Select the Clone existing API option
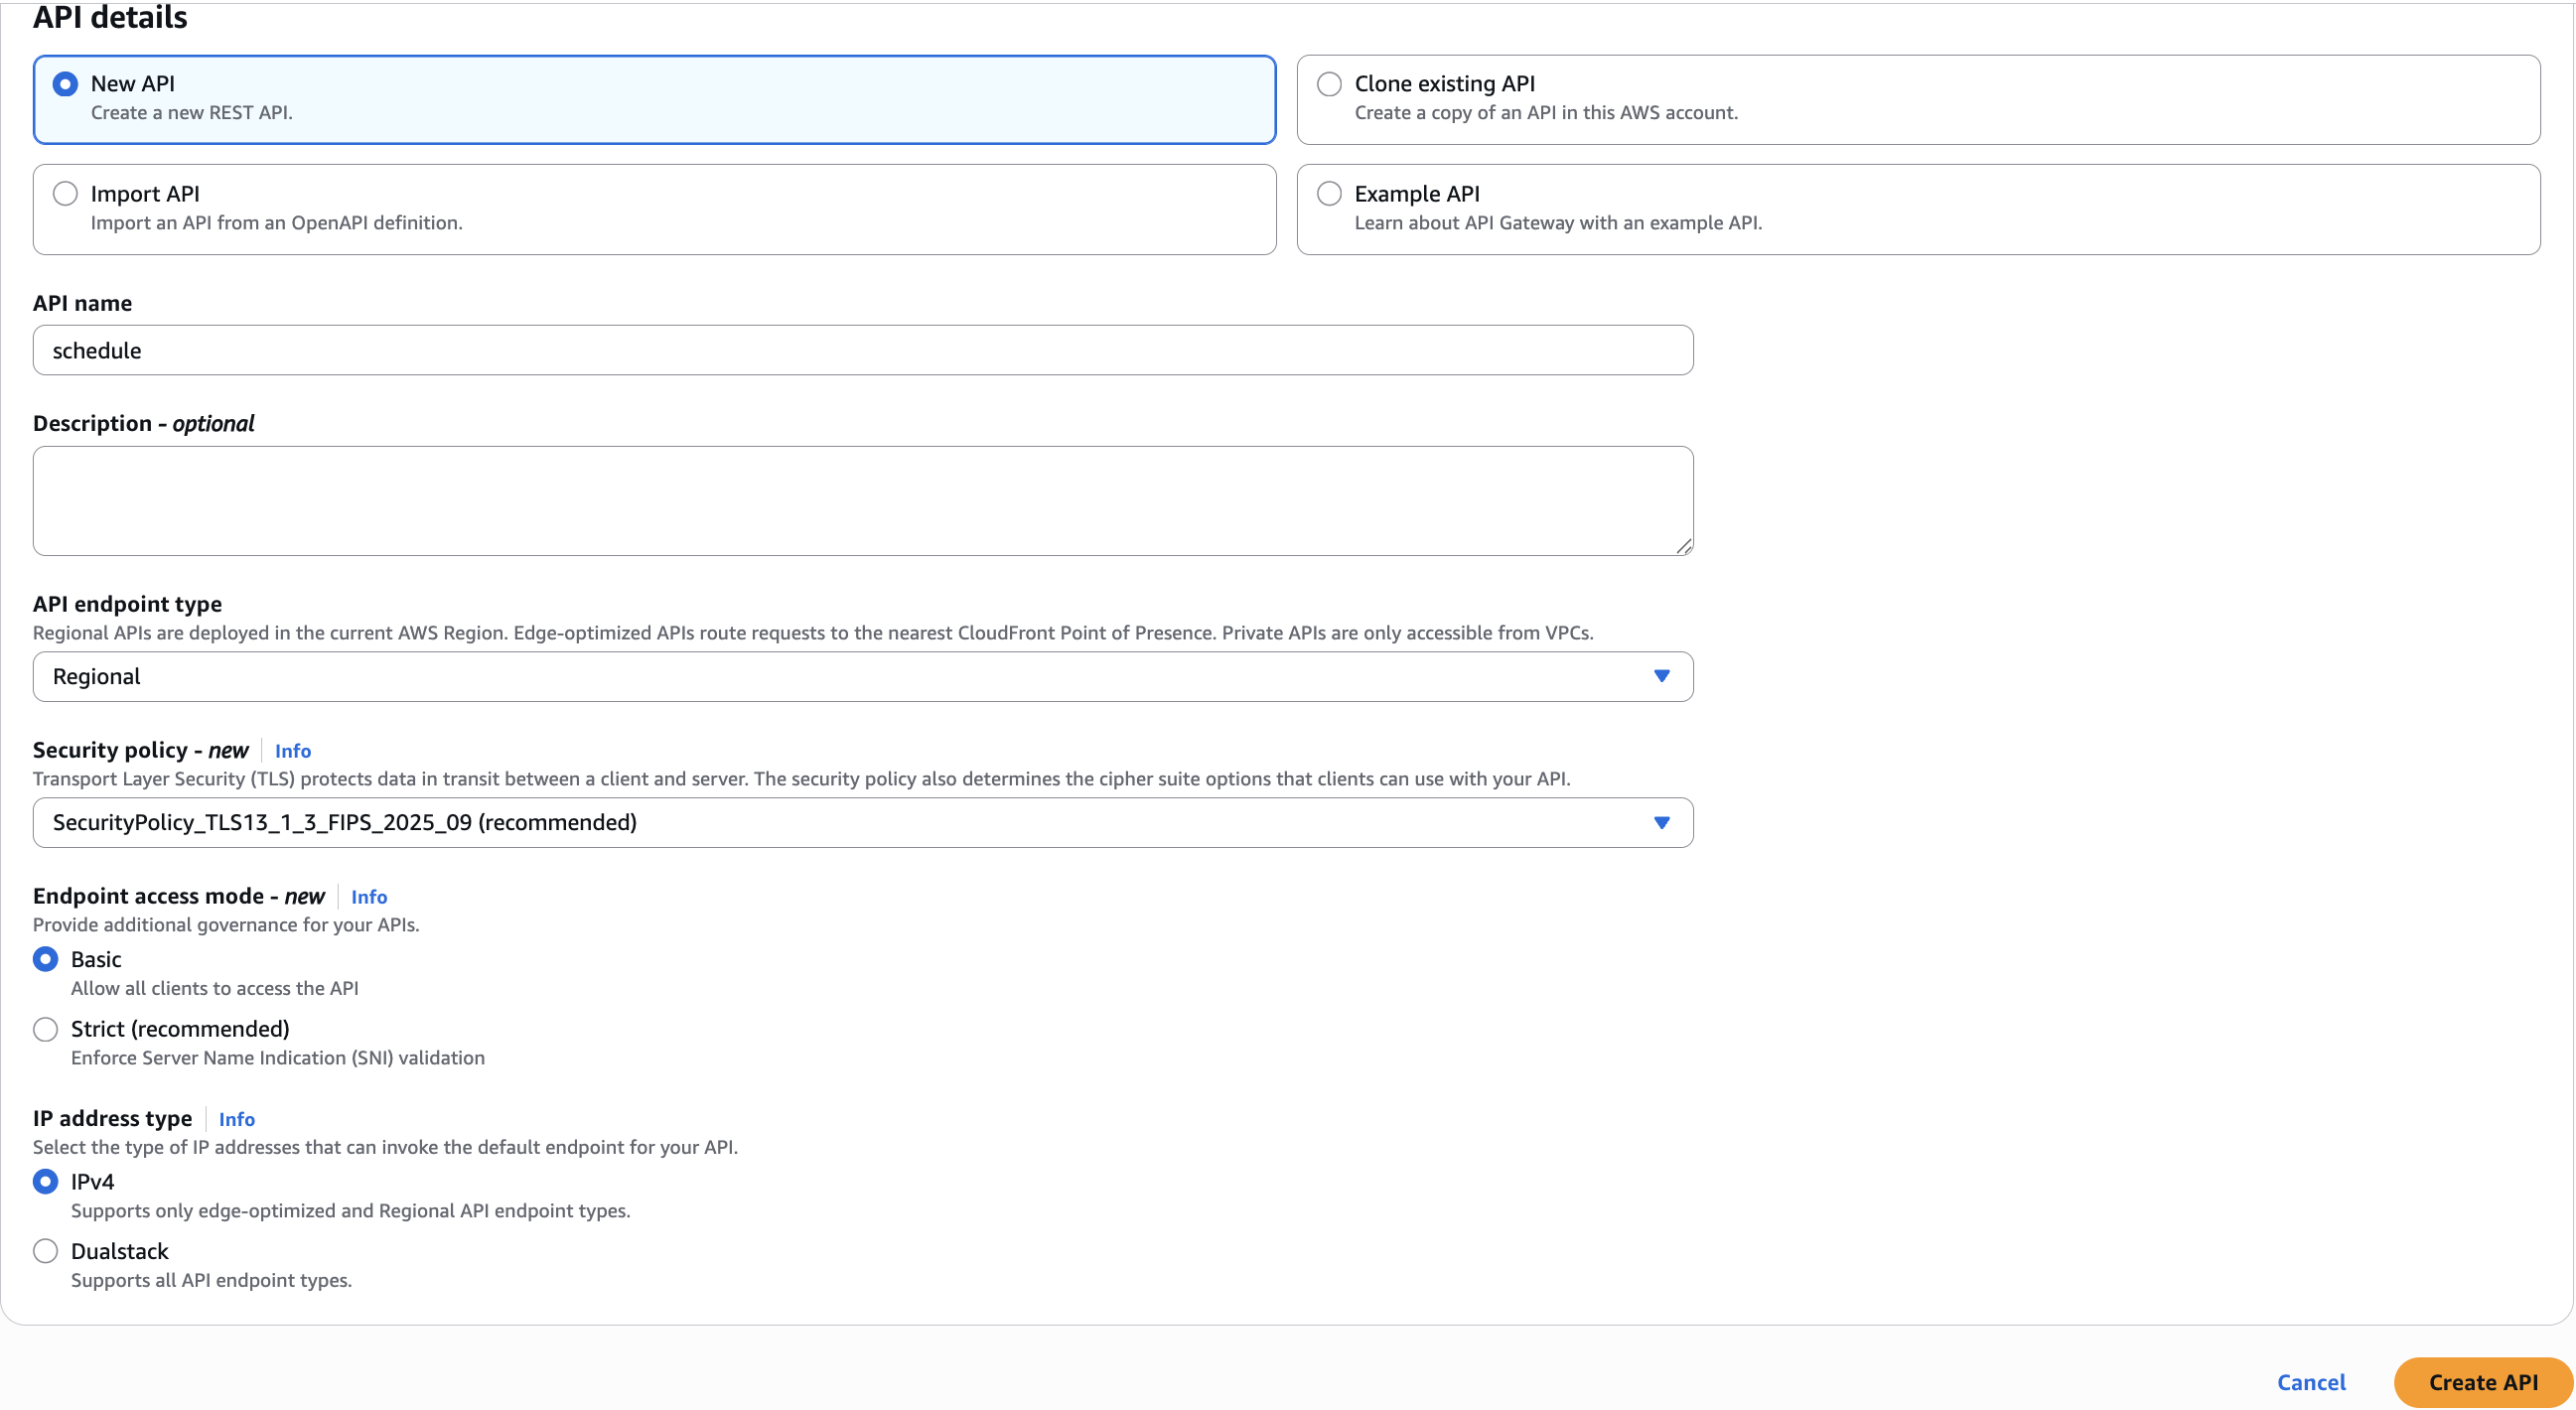This screenshot has width=2576, height=1410. tap(1328, 84)
